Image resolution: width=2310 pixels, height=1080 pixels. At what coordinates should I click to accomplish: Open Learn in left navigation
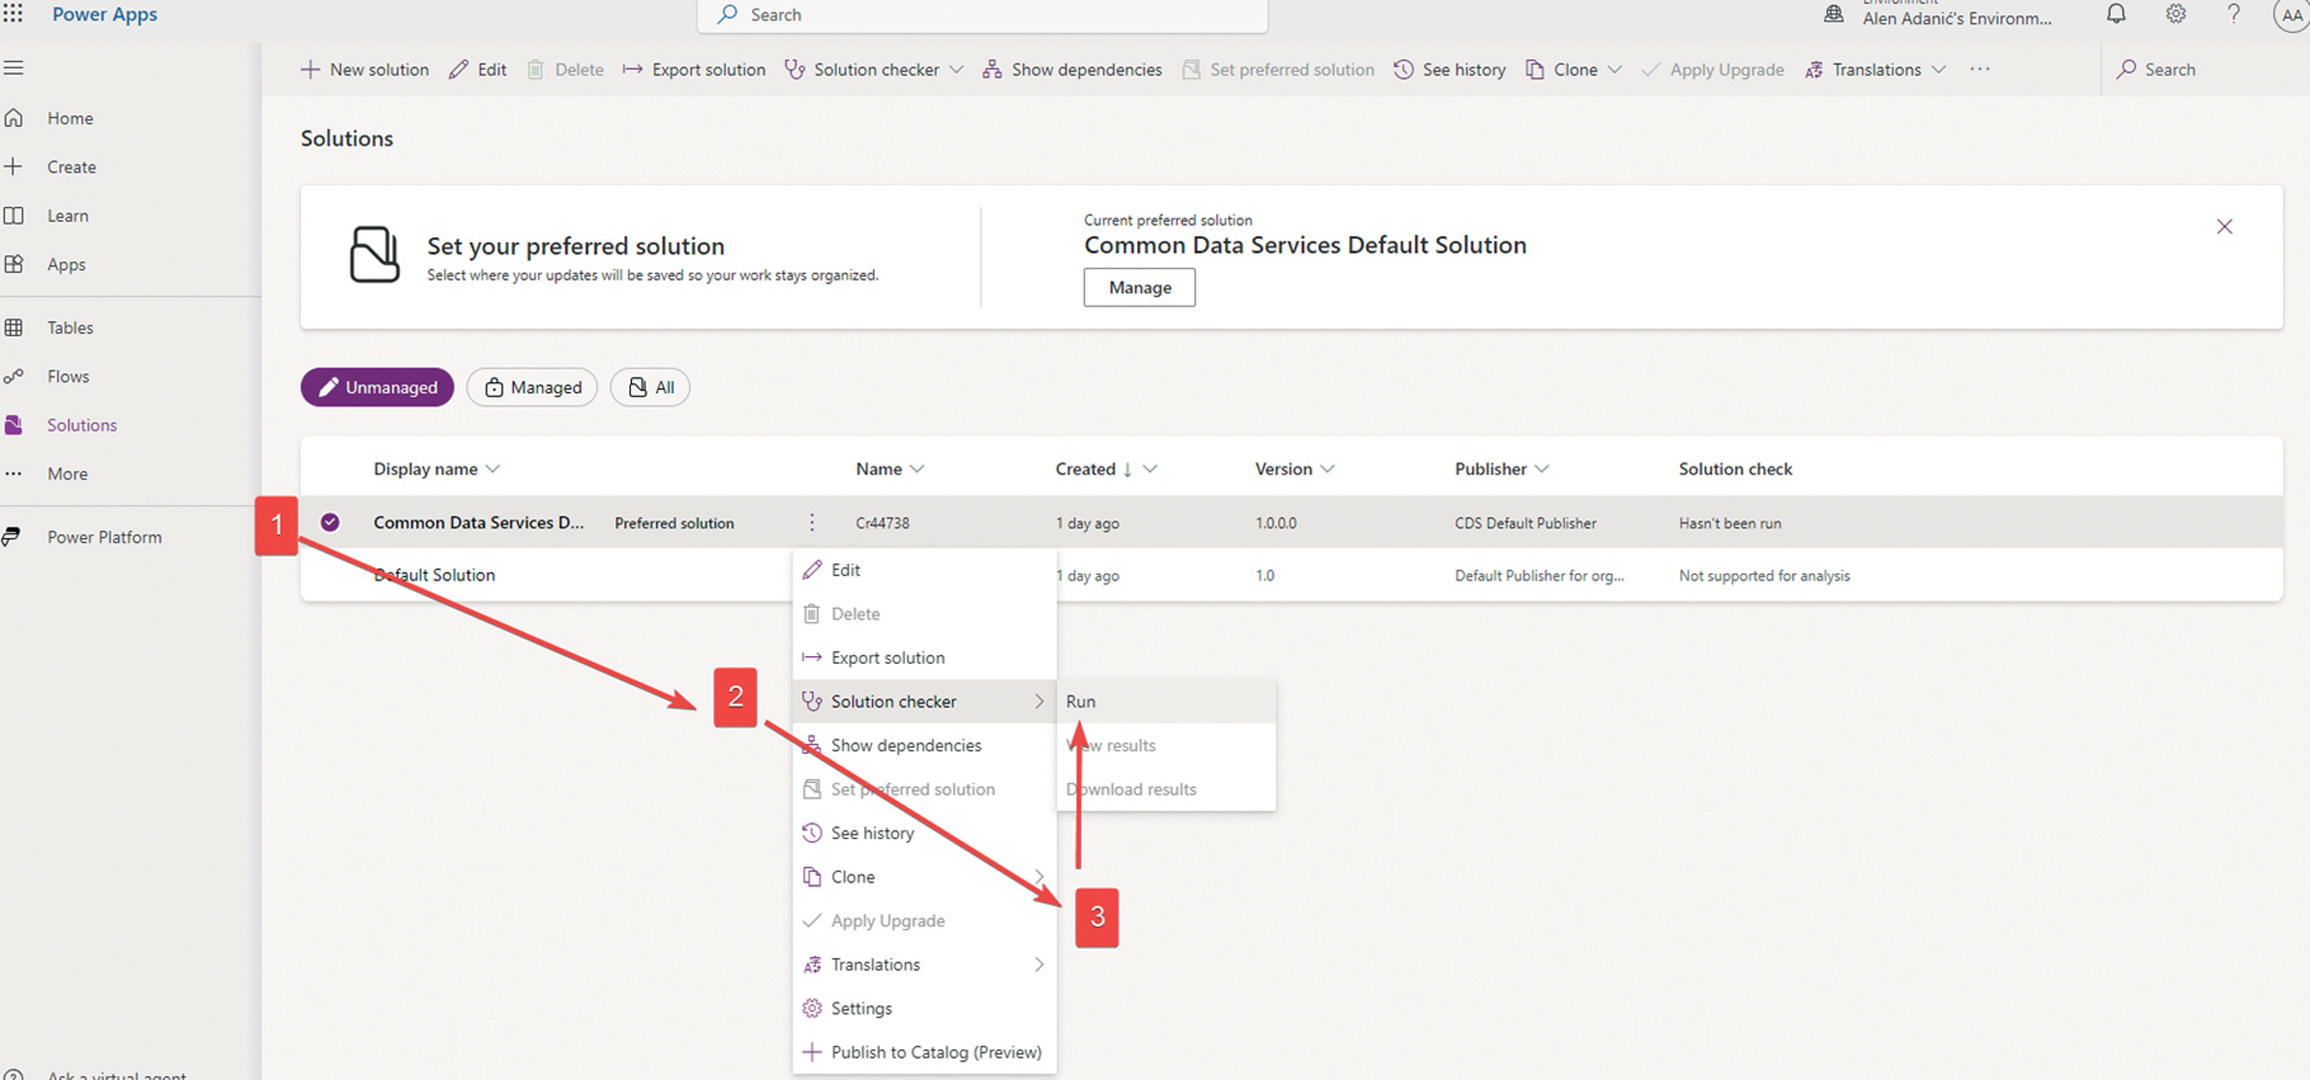[x=67, y=216]
